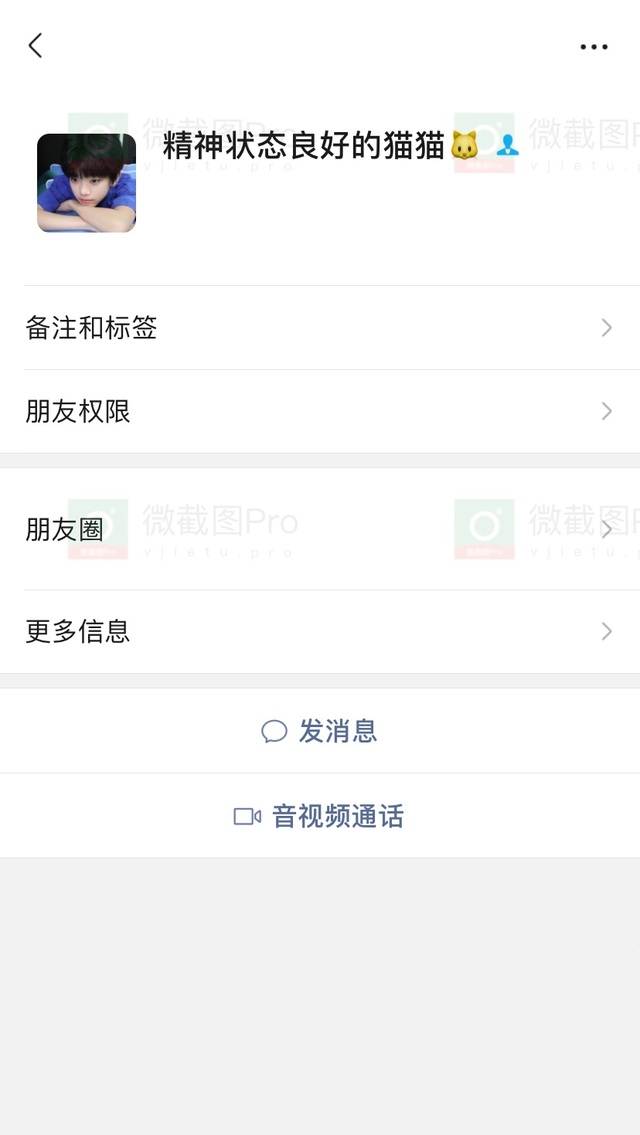The image size is (640, 1135).
Task: Expand the 备注和标签 row chevron
Action: pos(607,328)
